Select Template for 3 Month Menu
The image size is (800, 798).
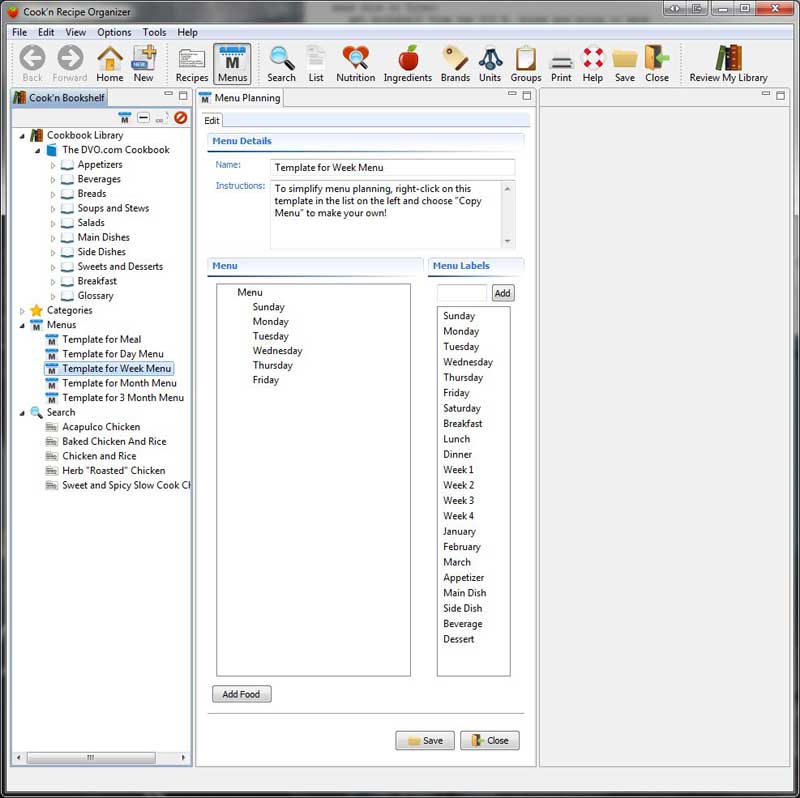[123, 398]
